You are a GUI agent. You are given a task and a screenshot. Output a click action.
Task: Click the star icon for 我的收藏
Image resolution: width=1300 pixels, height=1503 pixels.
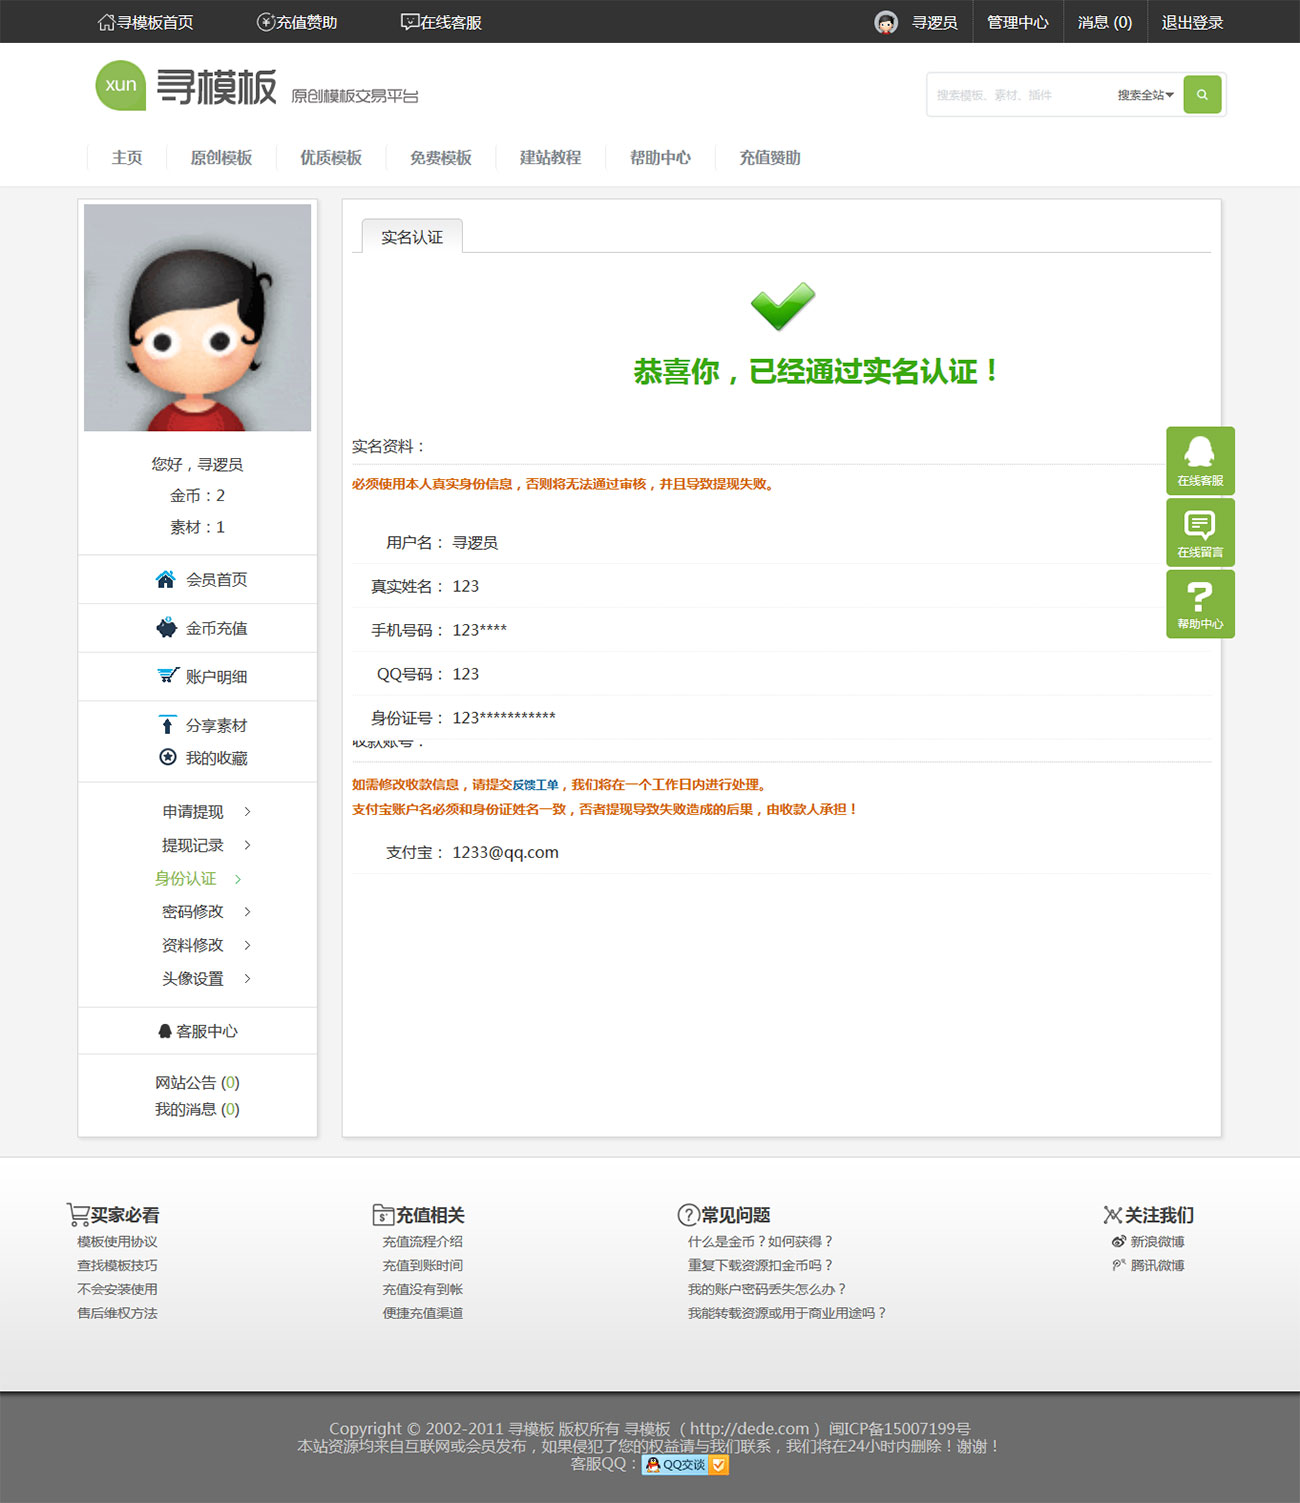pos(168,758)
